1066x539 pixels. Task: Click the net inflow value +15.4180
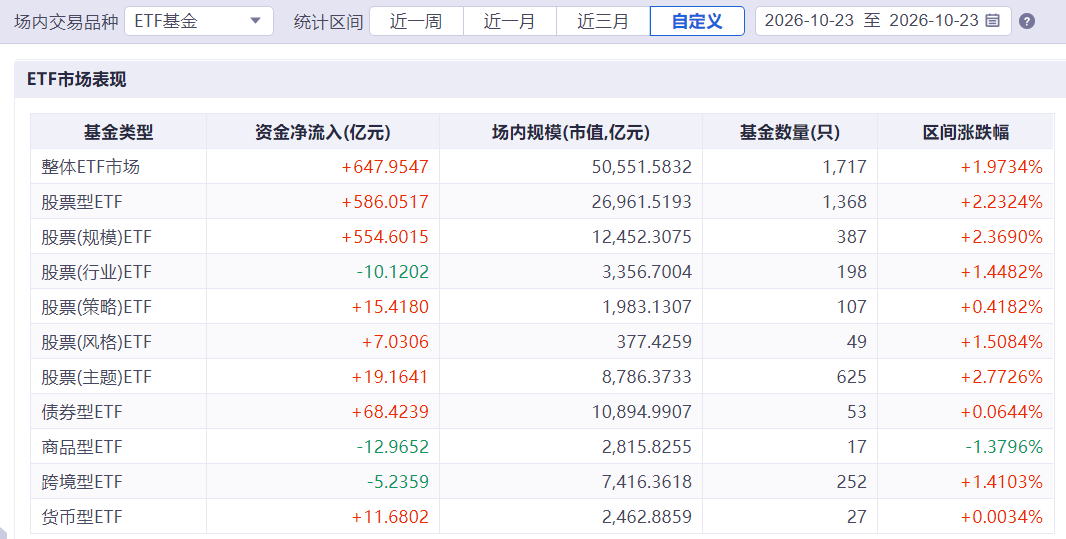(x=390, y=307)
